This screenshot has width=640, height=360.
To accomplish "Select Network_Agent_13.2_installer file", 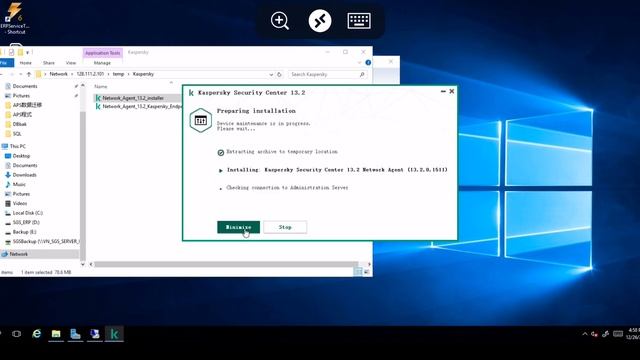I will [x=133, y=98].
